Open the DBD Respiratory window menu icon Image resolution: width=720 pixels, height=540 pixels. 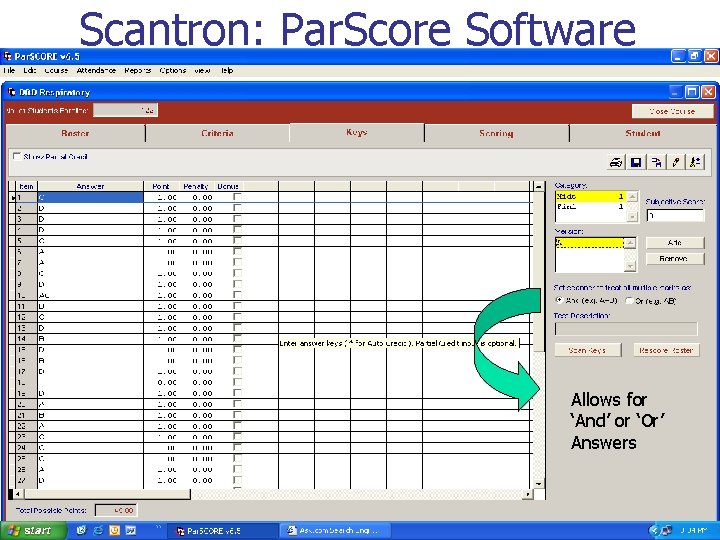[x=12, y=92]
